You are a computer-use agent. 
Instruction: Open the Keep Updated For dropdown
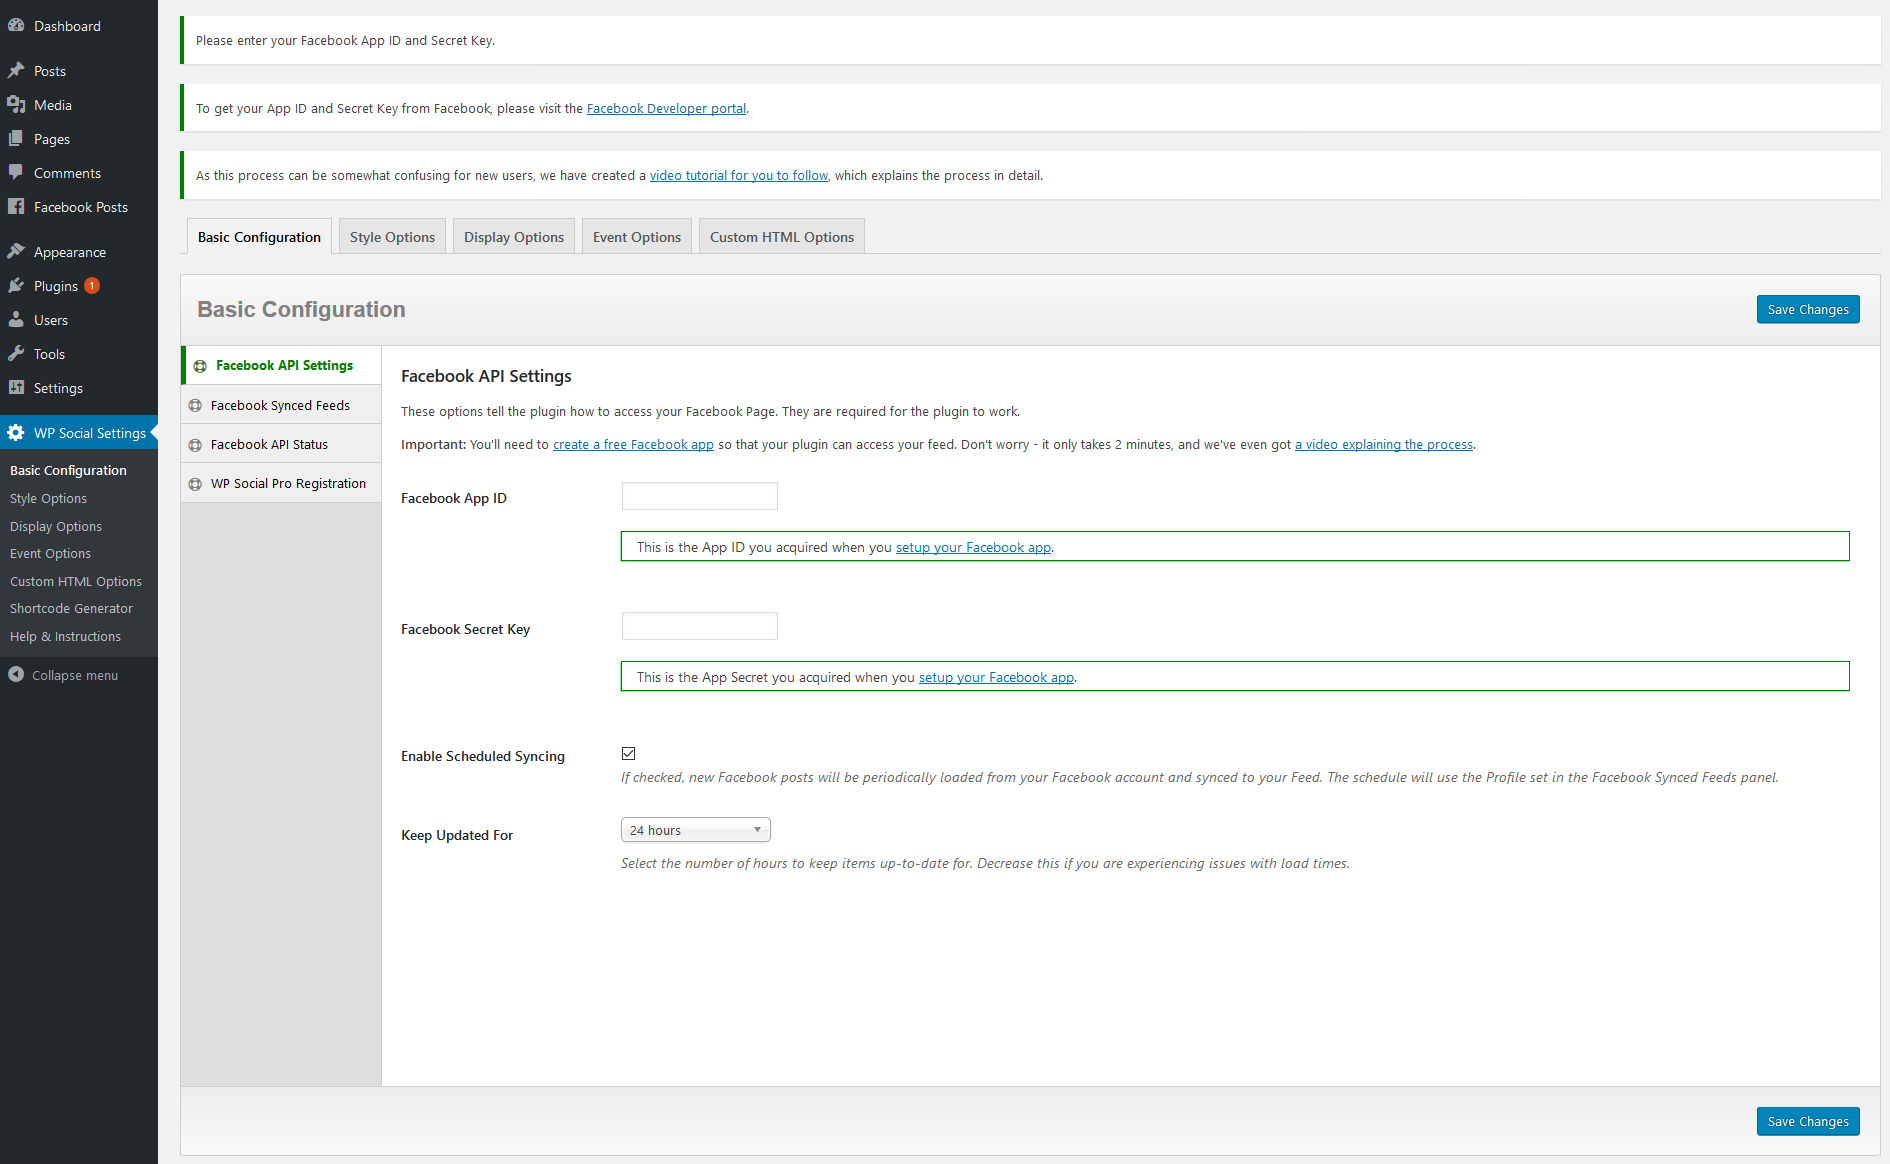pyautogui.click(x=695, y=830)
